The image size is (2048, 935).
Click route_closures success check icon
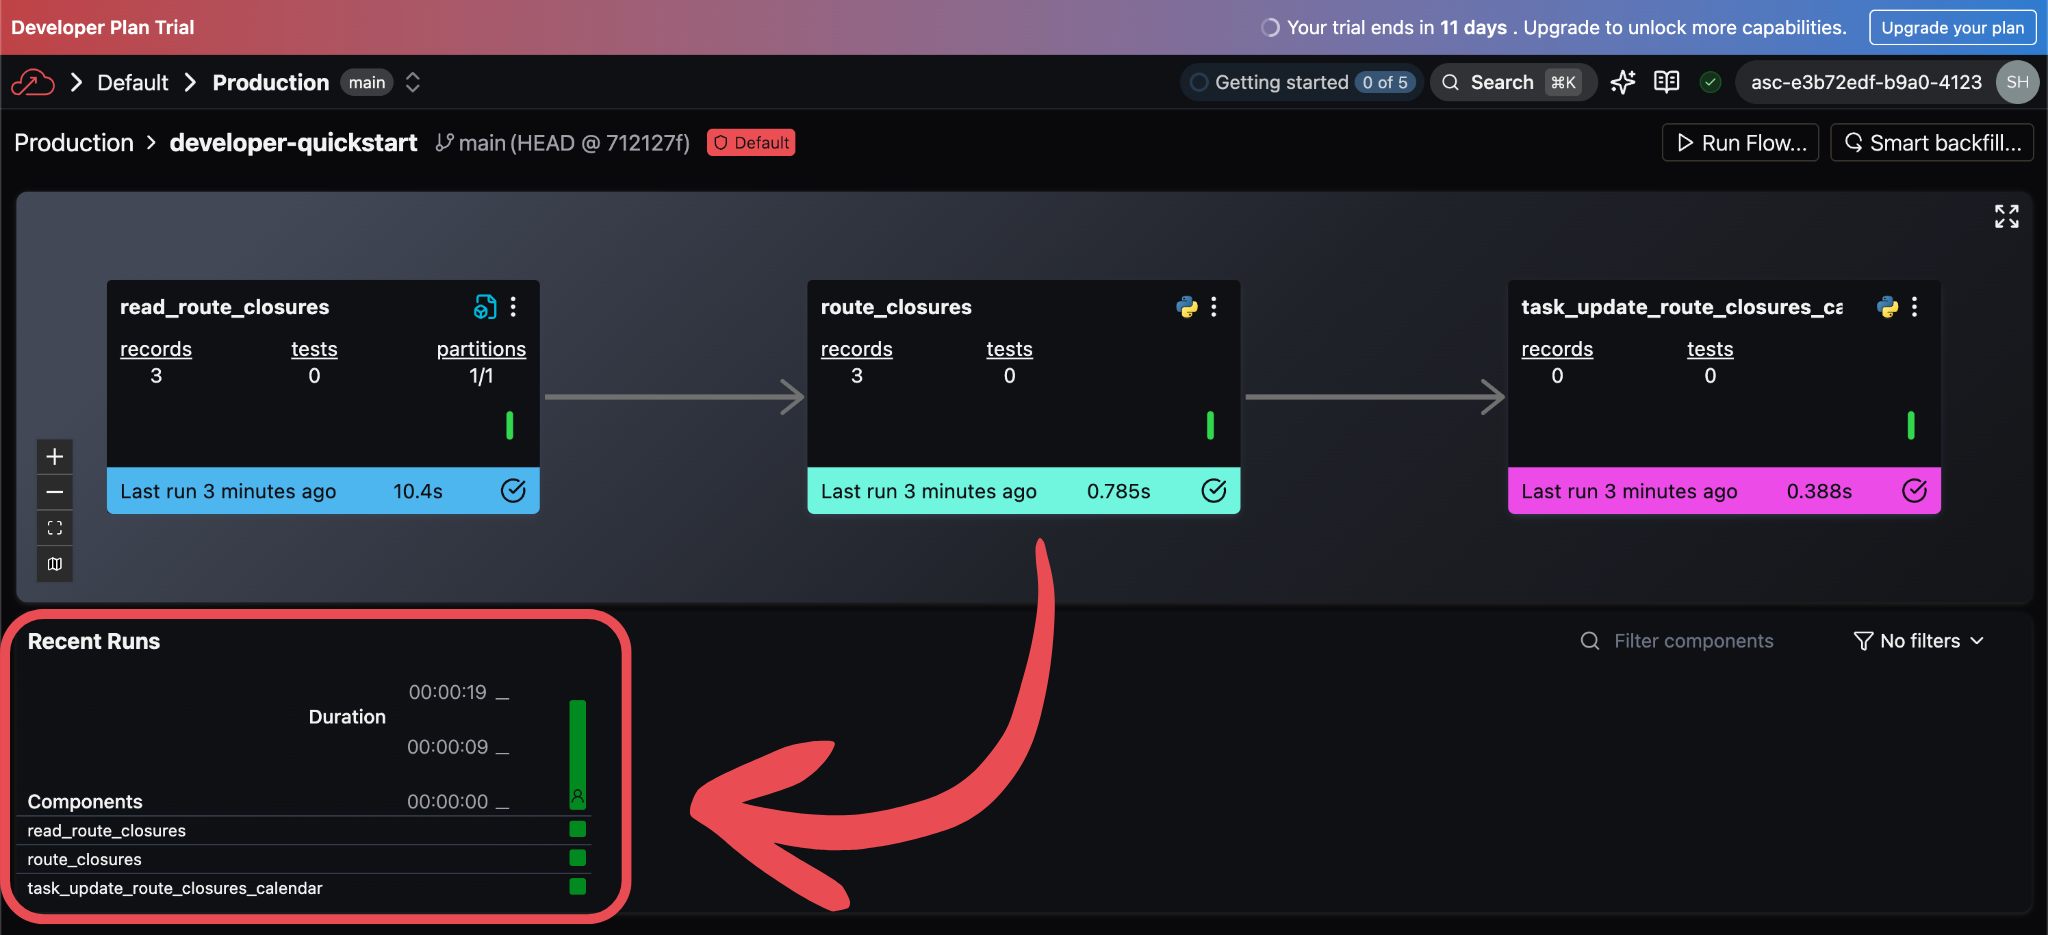point(1214,490)
